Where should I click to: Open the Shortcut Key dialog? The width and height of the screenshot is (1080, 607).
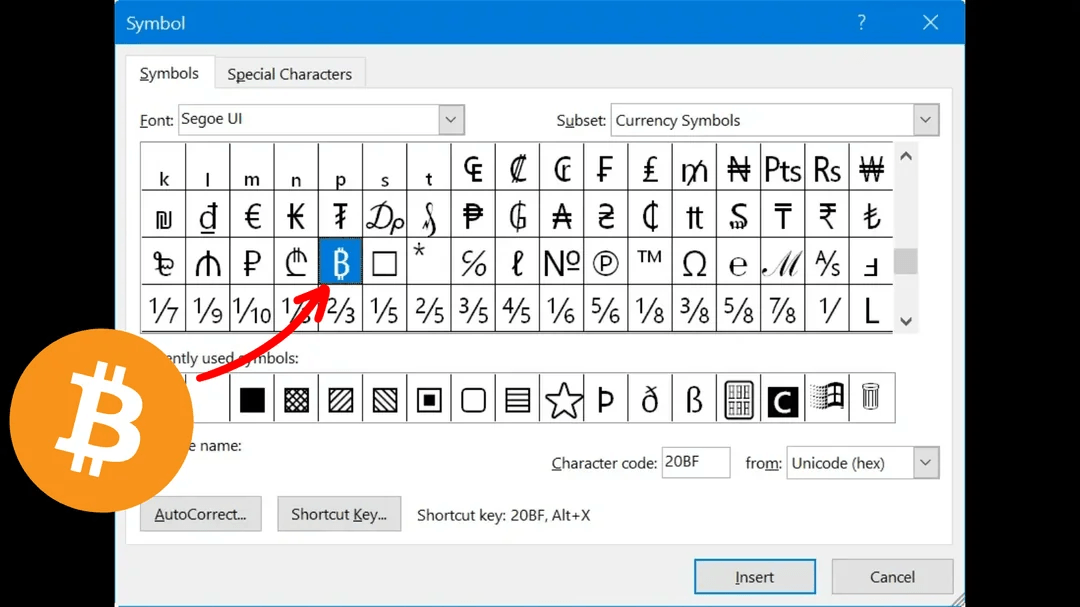(x=339, y=514)
